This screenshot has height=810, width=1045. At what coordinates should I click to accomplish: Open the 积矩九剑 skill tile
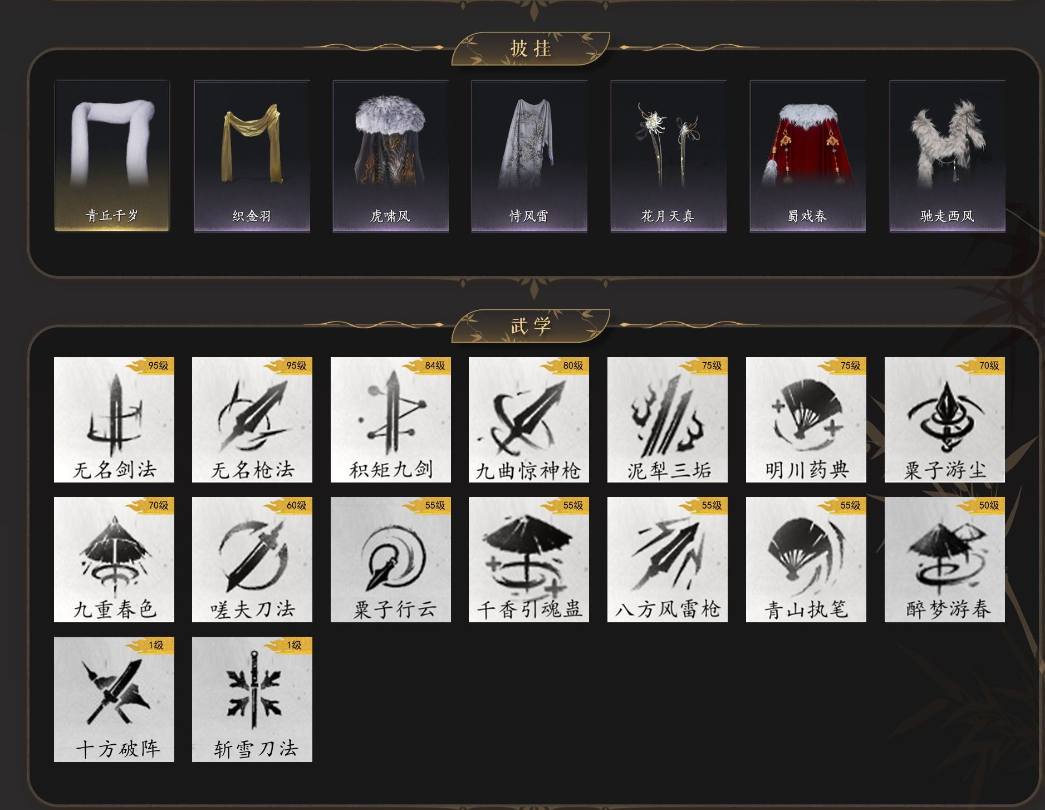click(391, 419)
